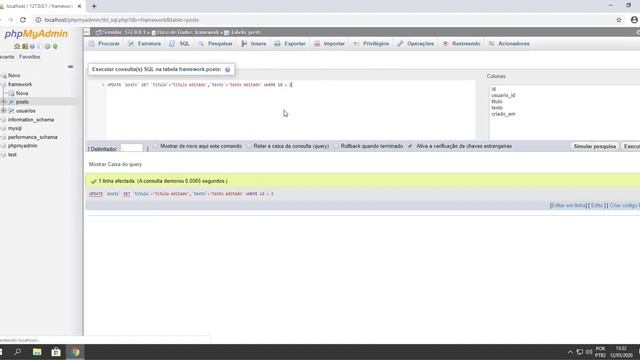Expand the performance_schema database node
The width and height of the screenshot is (640, 360).
click(x=3, y=138)
